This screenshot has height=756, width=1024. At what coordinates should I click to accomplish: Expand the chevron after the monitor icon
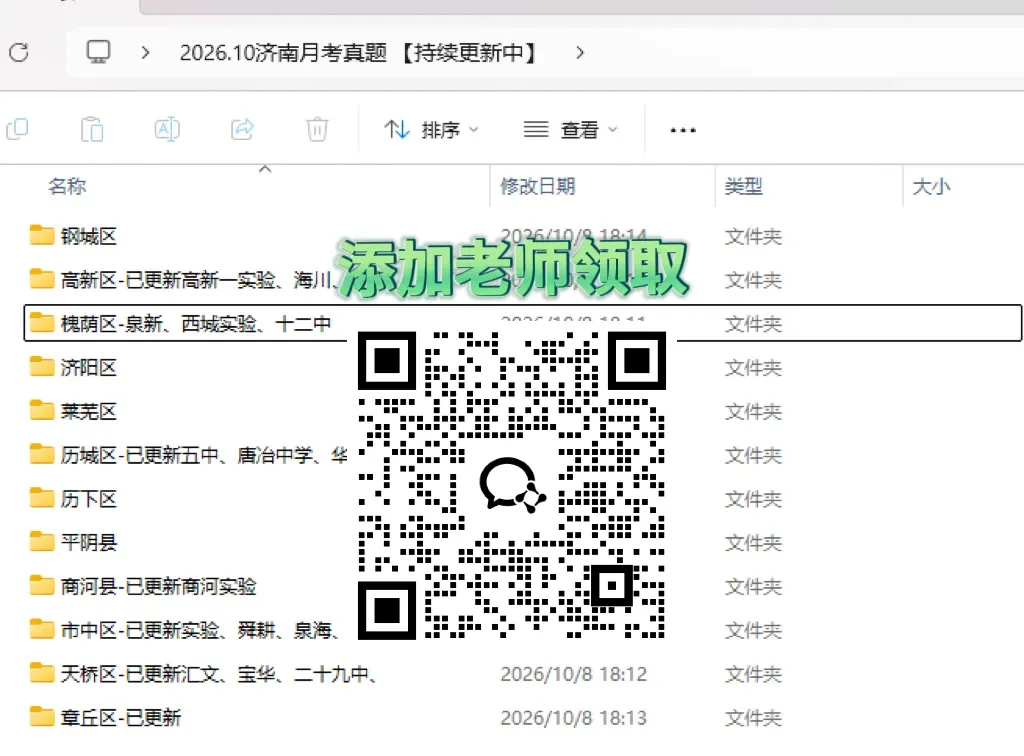[146, 52]
